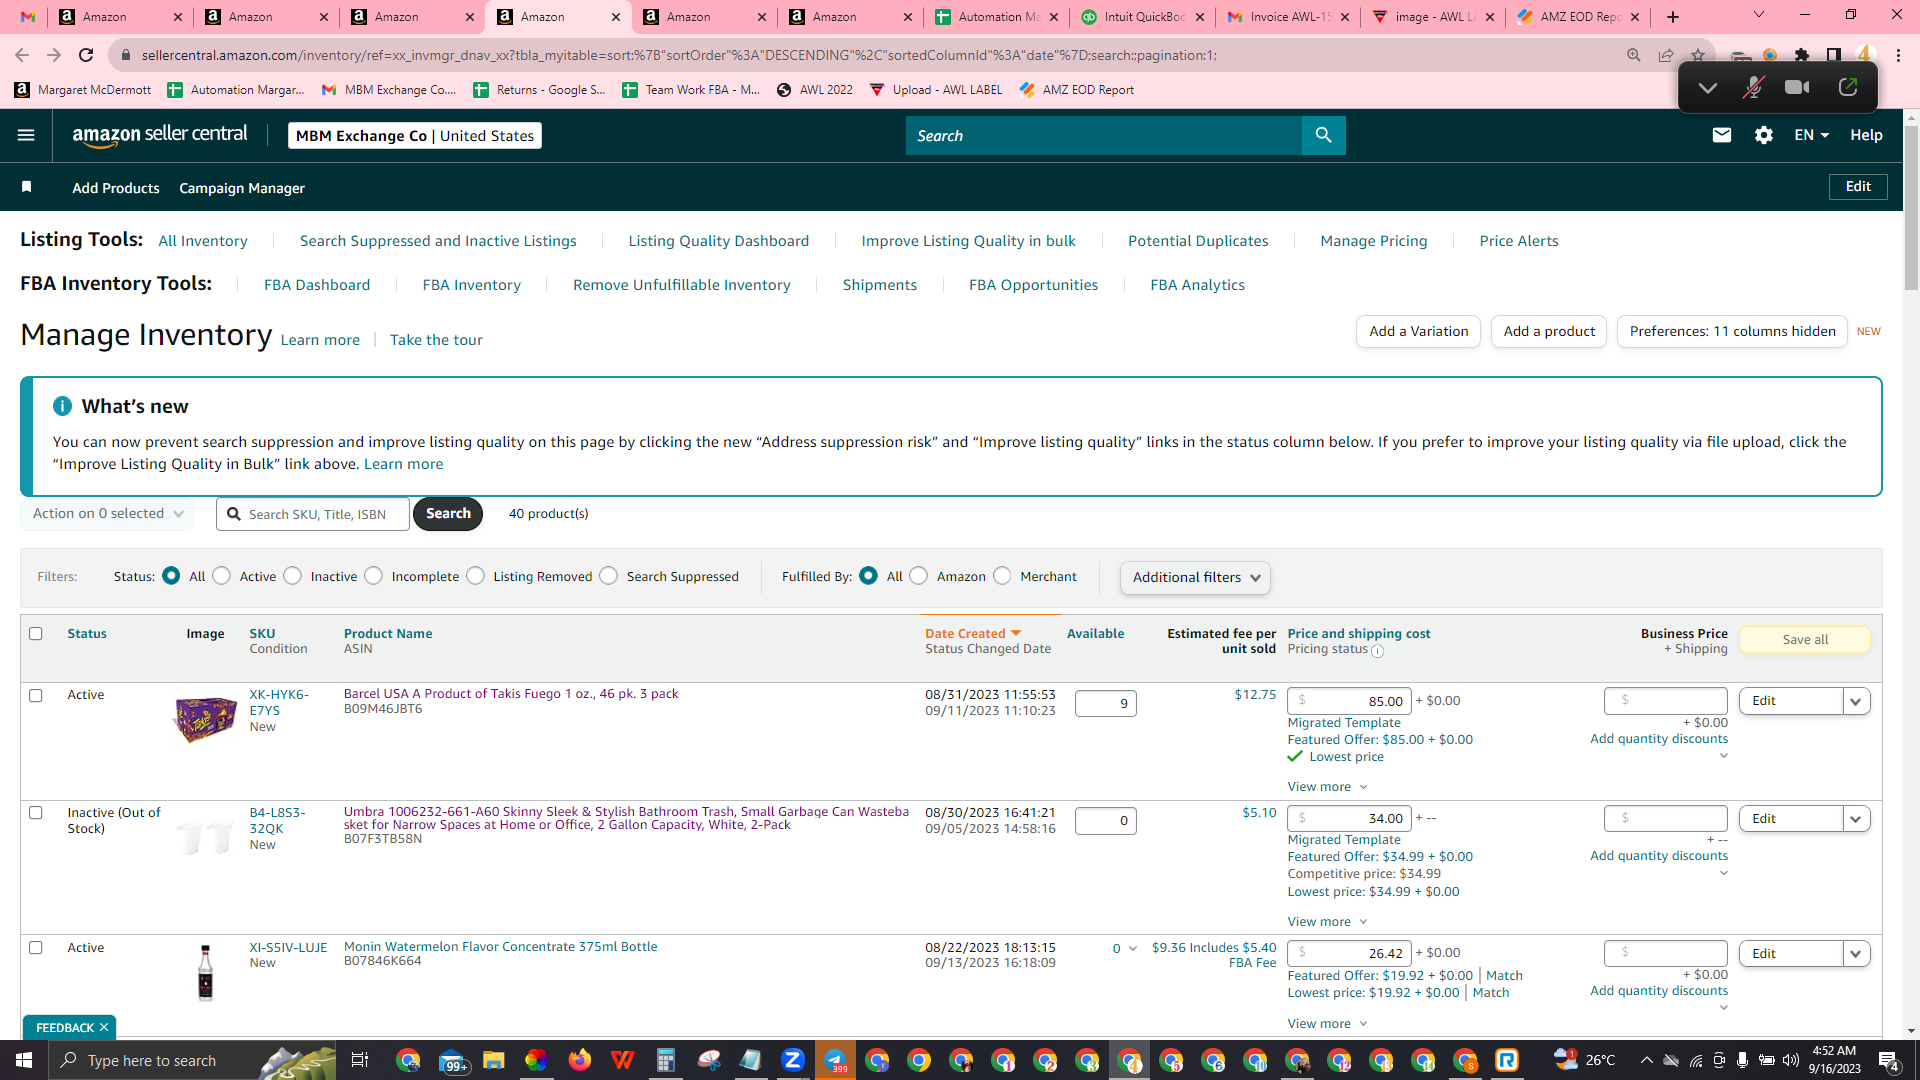Open a new browser tab
This screenshot has width=1920, height=1080.
click(1673, 17)
